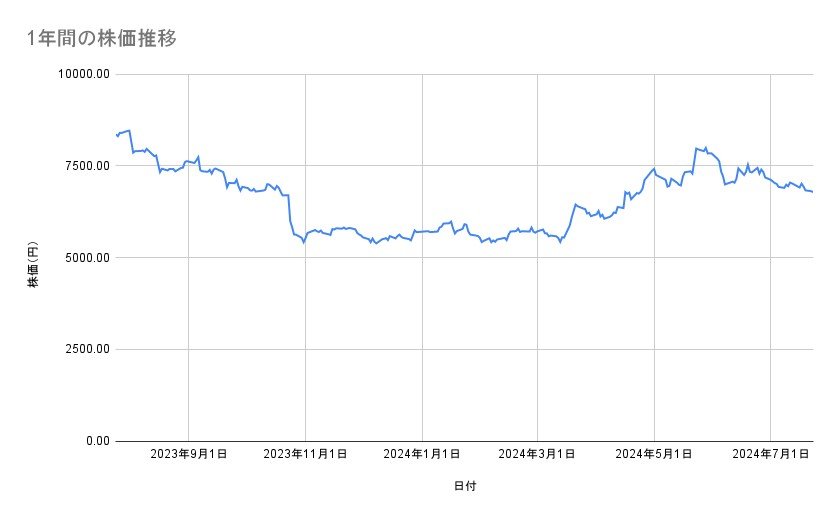Click the leftmost starting point of the blue line
839x519 pixels.
pos(117,135)
